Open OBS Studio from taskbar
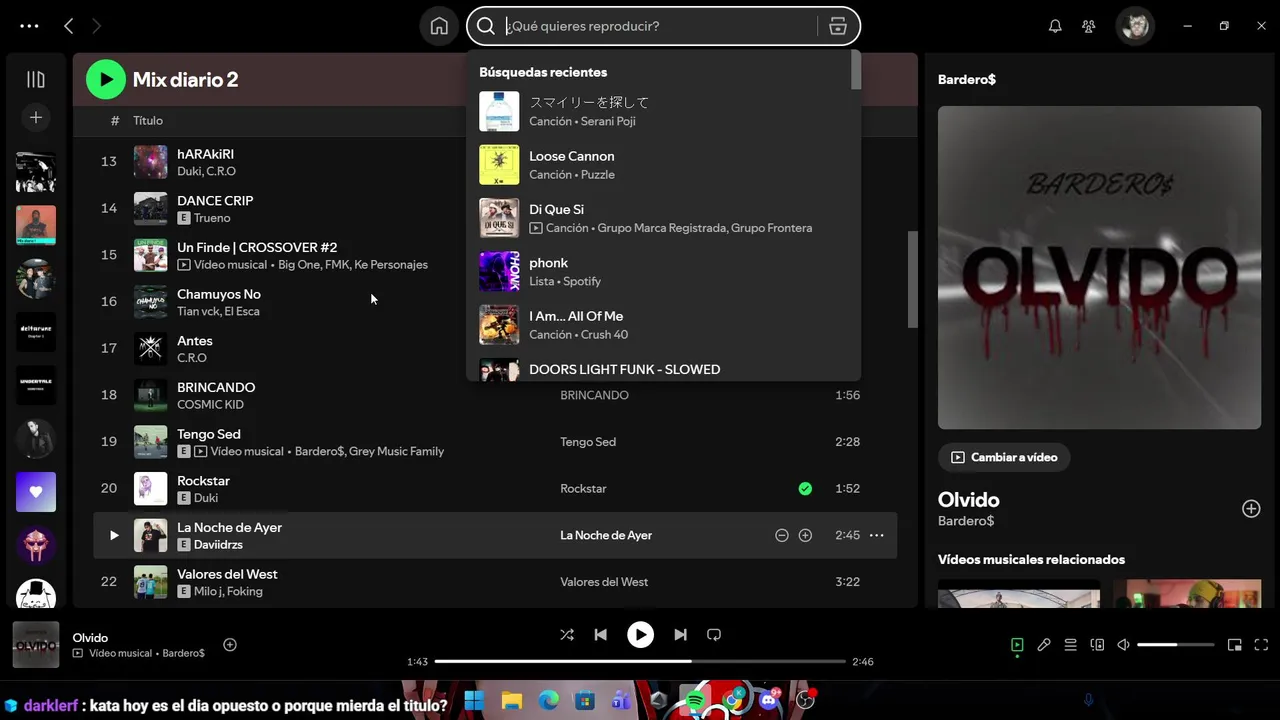The image size is (1280, 720). point(806,701)
